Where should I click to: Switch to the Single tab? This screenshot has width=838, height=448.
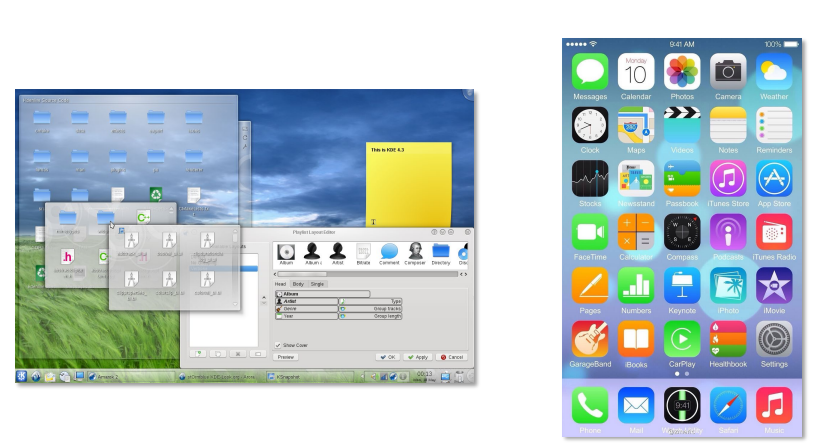pos(317,284)
